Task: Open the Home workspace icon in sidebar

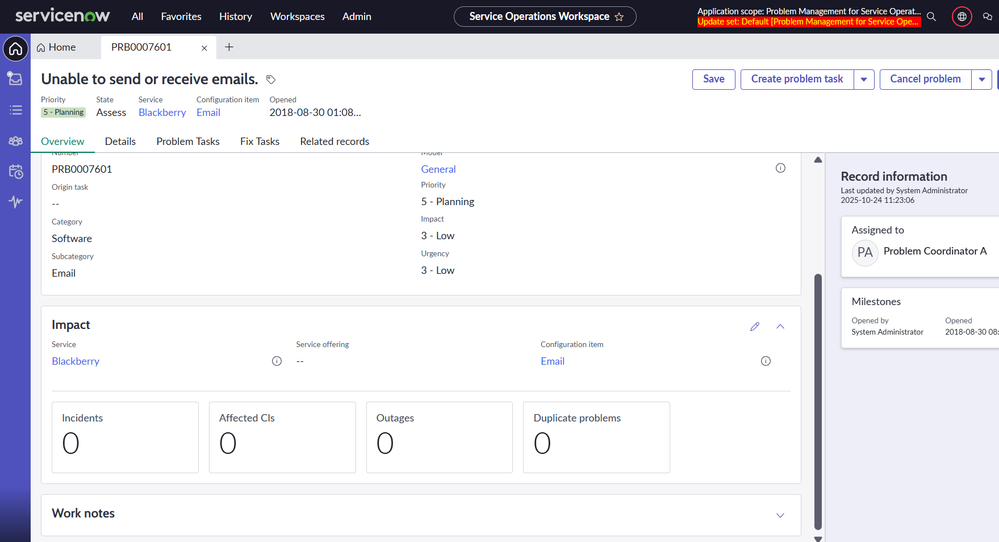Action: (15, 49)
